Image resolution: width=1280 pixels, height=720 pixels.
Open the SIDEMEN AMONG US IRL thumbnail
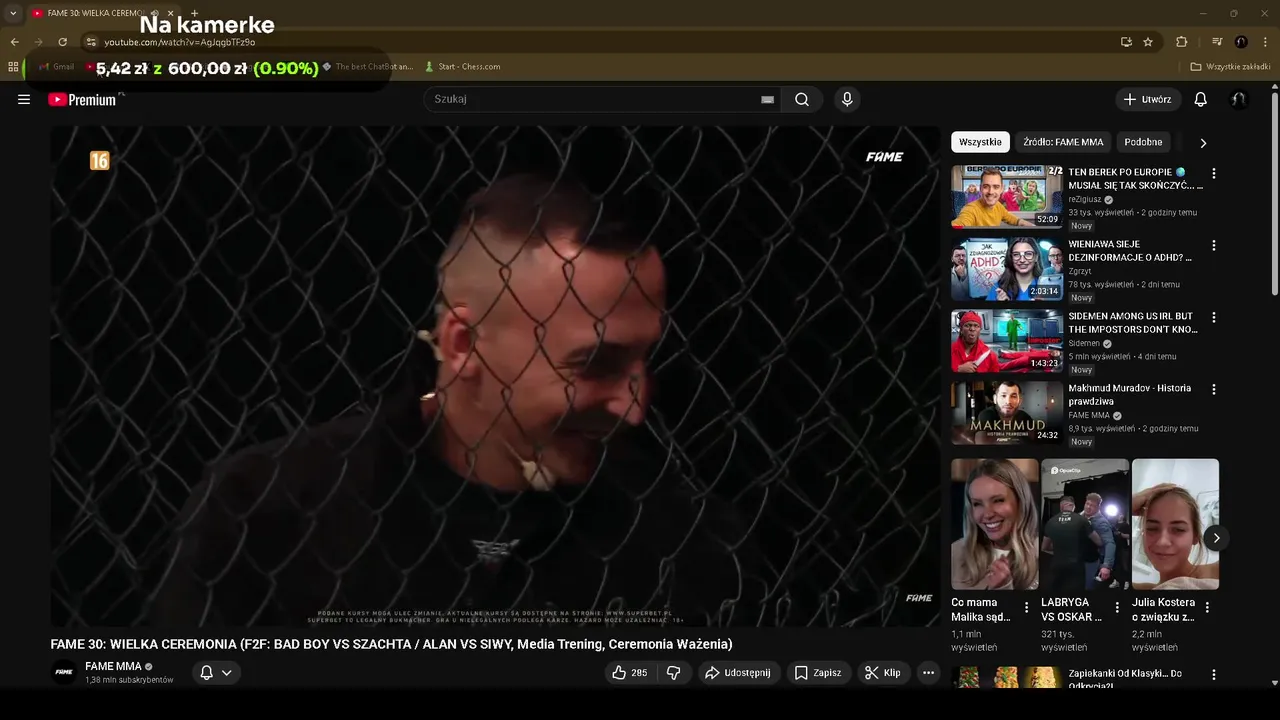click(x=1006, y=341)
